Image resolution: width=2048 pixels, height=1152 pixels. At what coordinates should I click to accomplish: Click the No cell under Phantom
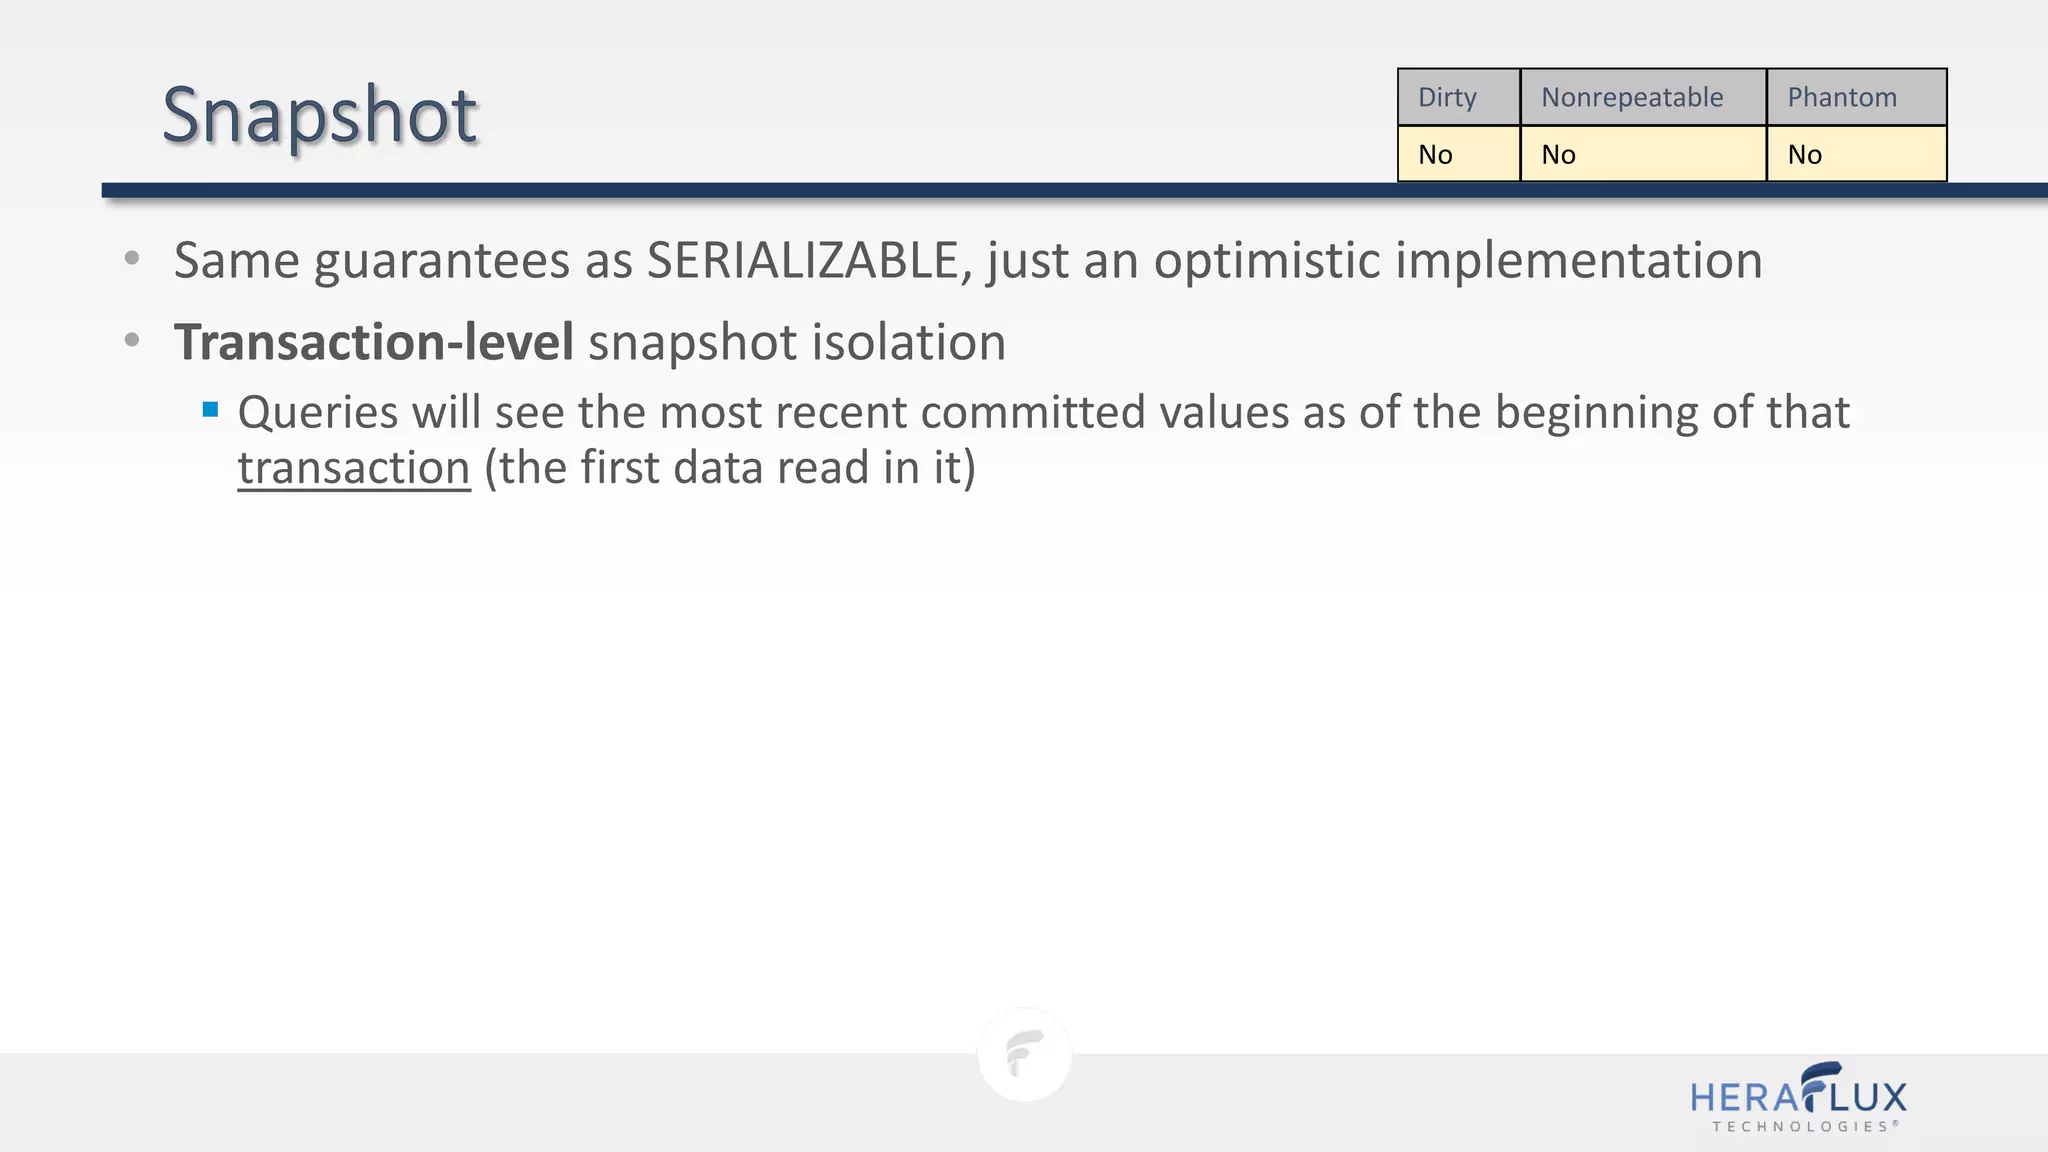pyautogui.click(x=1855, y=154)
